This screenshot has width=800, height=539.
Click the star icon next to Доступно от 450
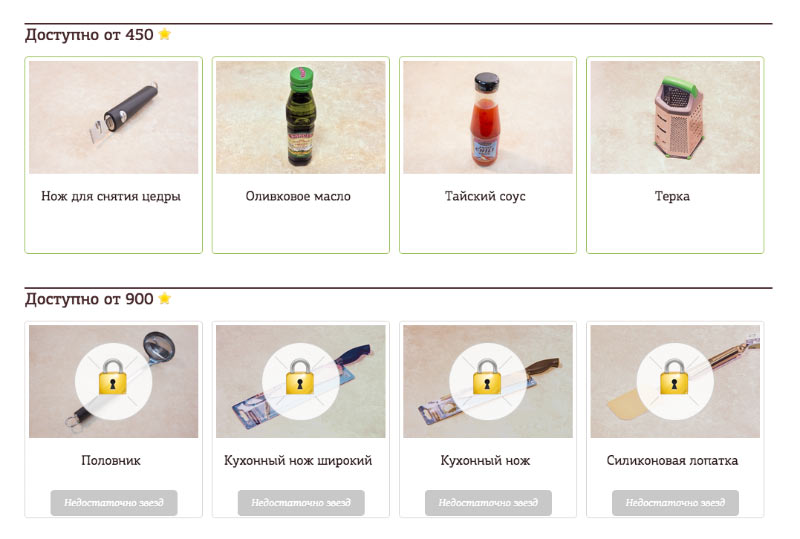click(165, 34)
